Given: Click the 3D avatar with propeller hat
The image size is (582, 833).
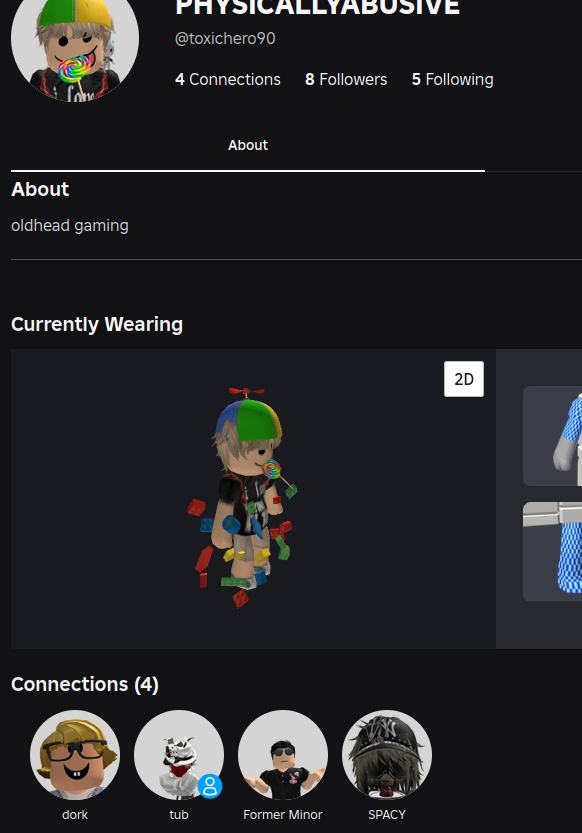Looking at the screenshot, I should point(243,498).
